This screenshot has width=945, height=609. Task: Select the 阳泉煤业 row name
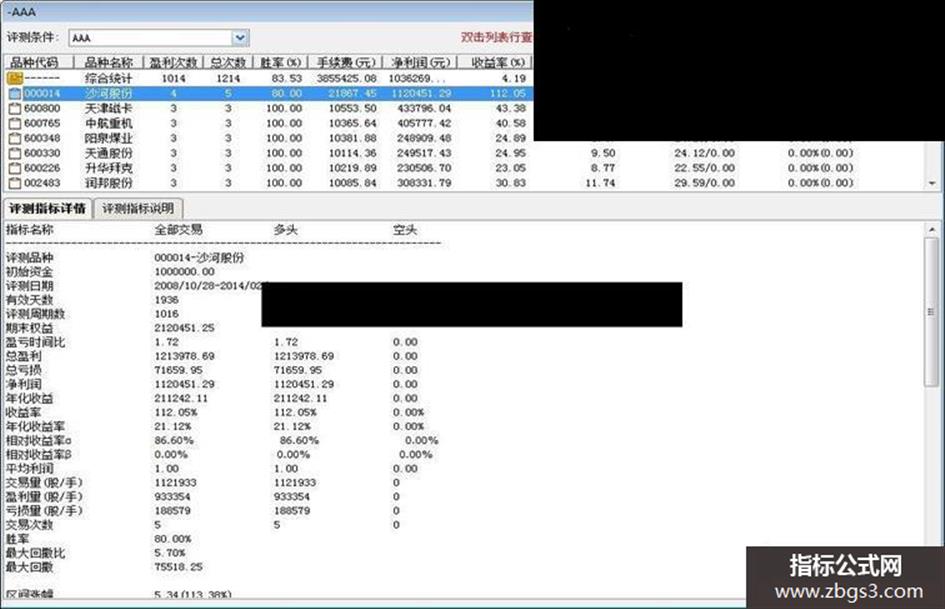(x=108, y=138)
